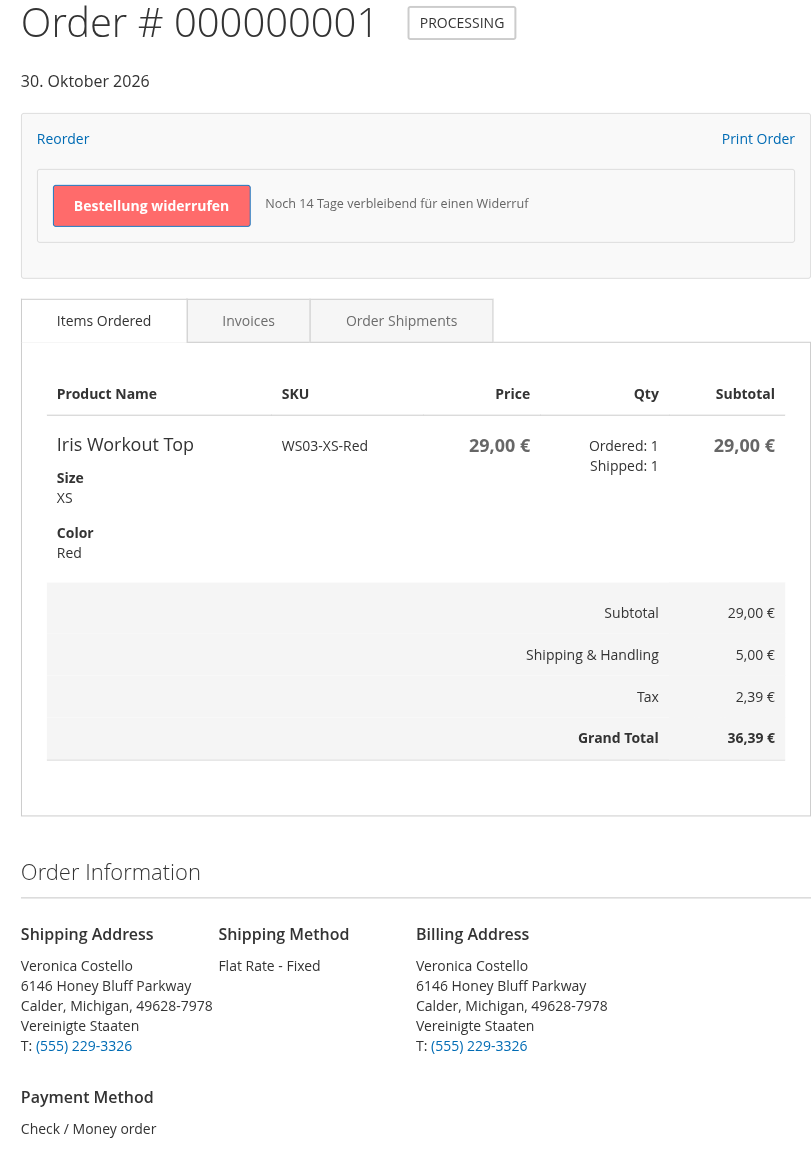Click the 29,00 € value in the Price column
Screen dimensions: 811x1176
[x=500, y=446]
